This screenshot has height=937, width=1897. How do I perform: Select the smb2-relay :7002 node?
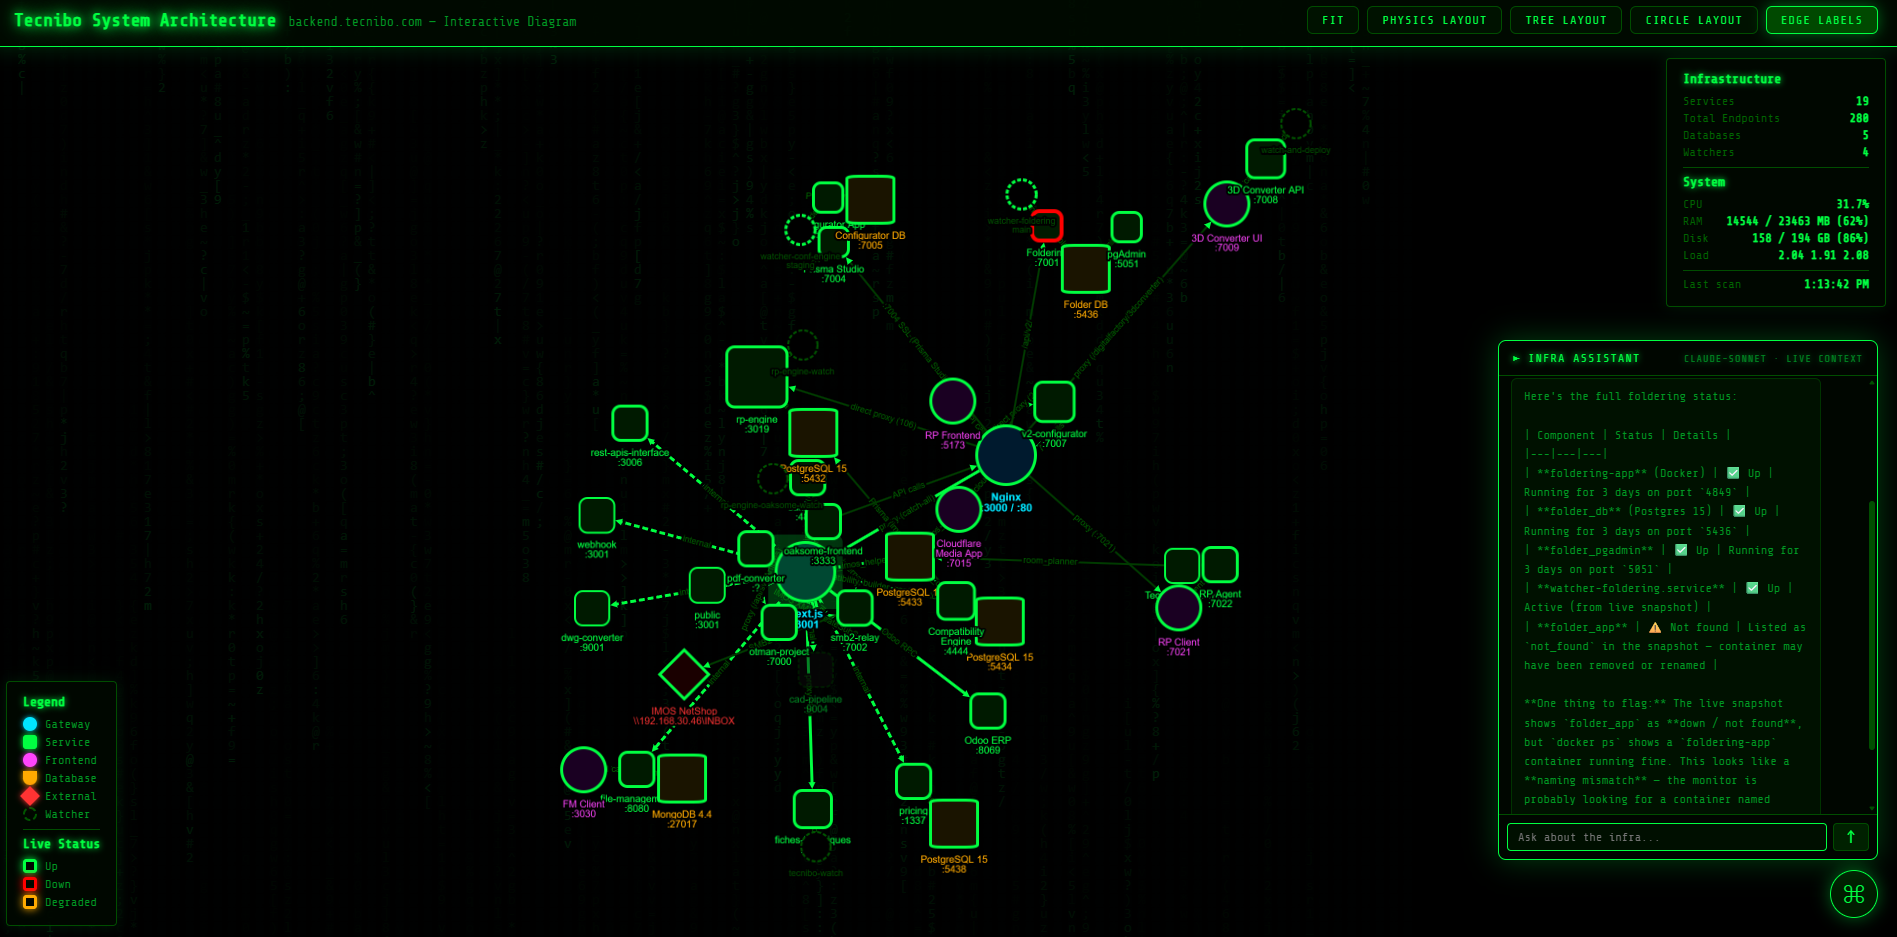pyautogui.click(x=855, y=608)
